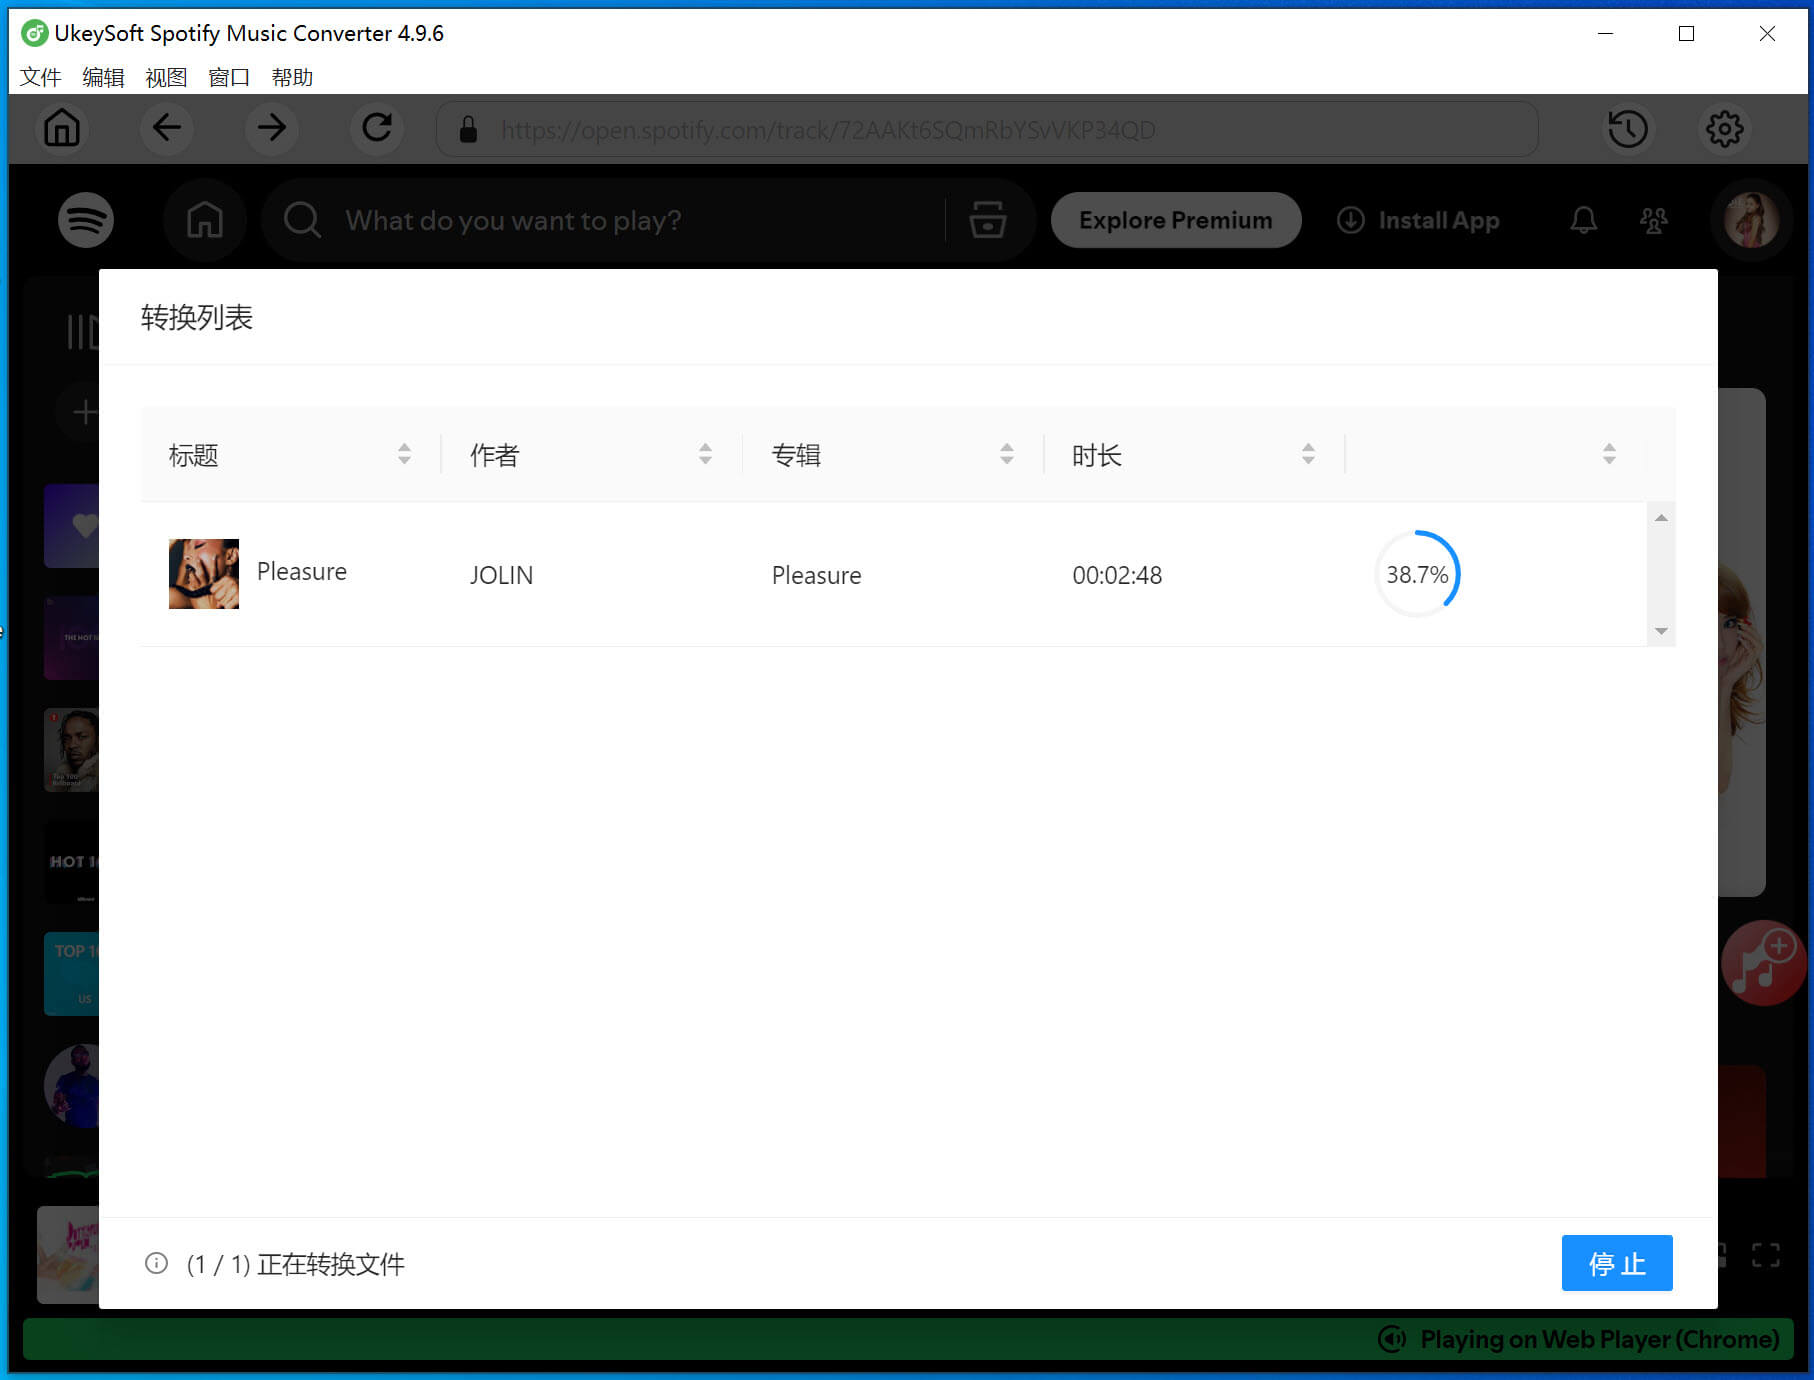Open settings with the gear icon
This screenshot has width=1814, height=1380.
pos(1724,128)
